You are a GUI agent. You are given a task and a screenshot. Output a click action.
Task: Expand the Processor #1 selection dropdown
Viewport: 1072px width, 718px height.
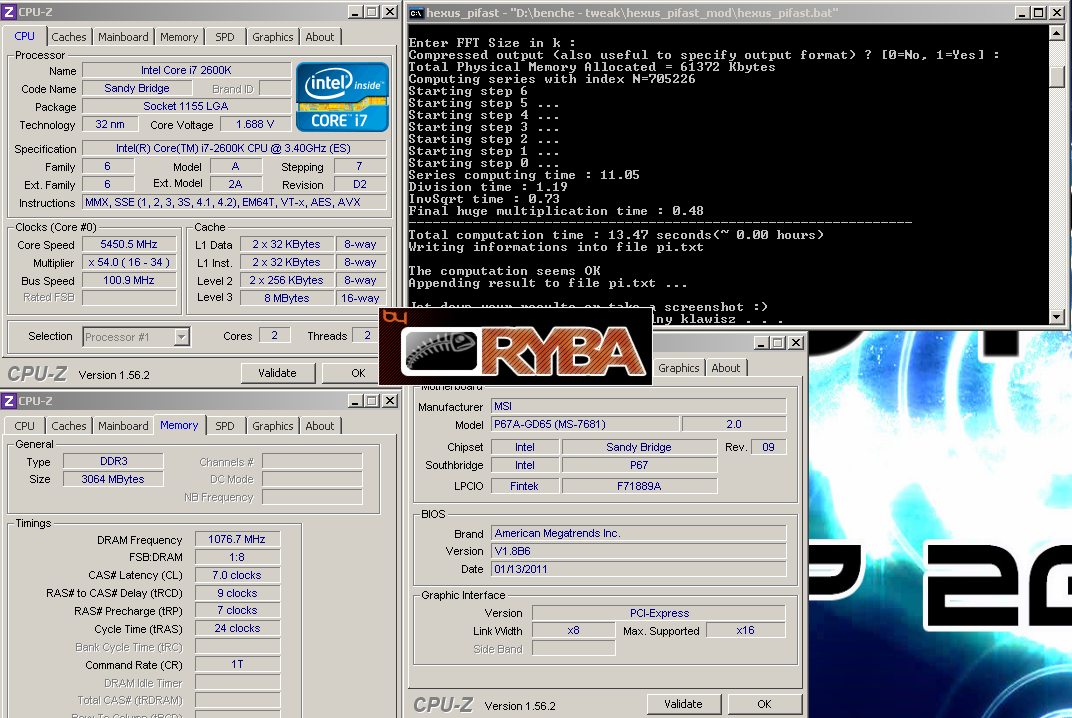(x=181, y=337)
